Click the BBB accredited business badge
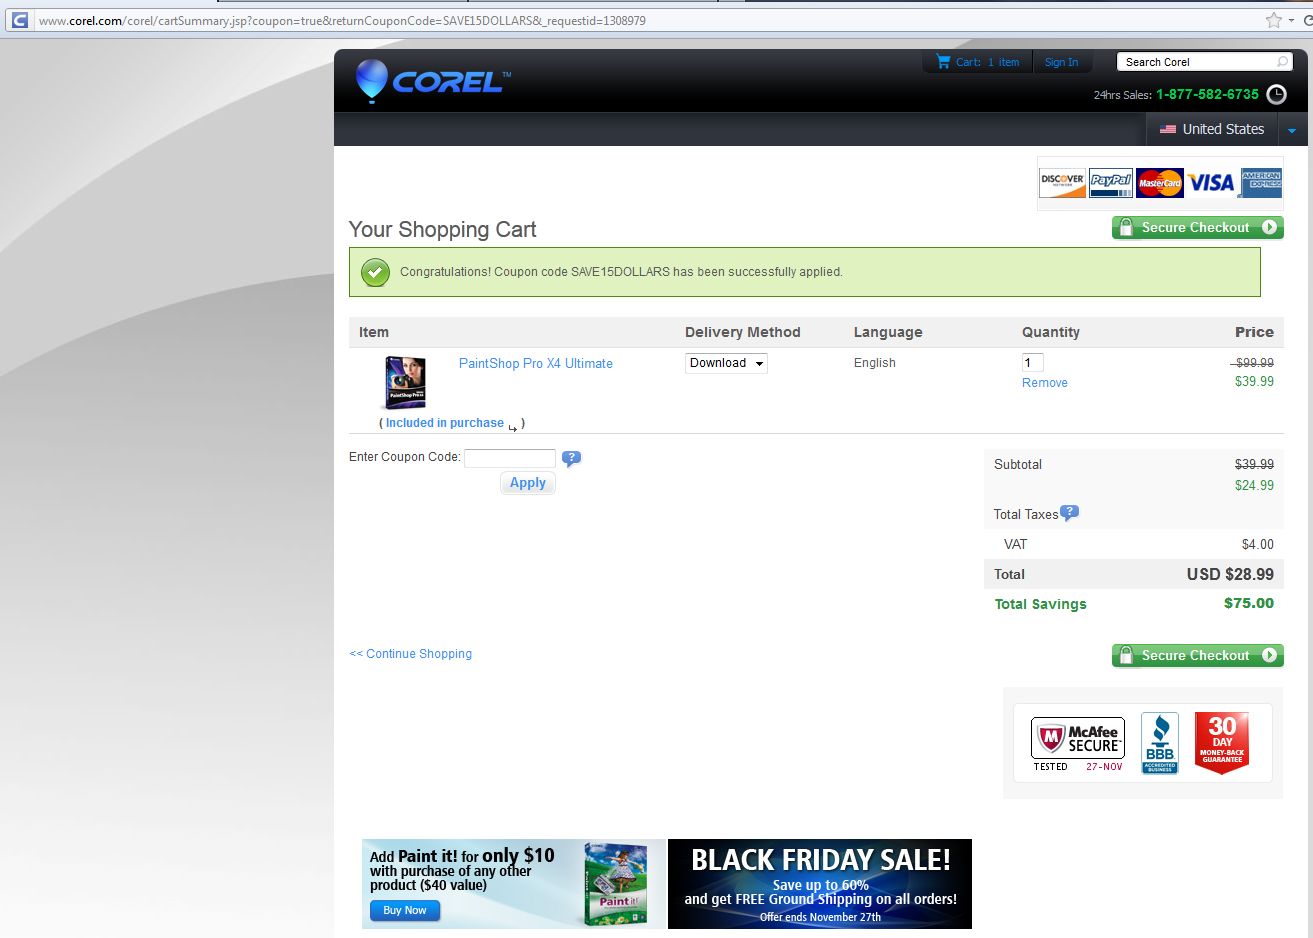The width and height of the screenshot is (1313, 938). [1160, 743]
